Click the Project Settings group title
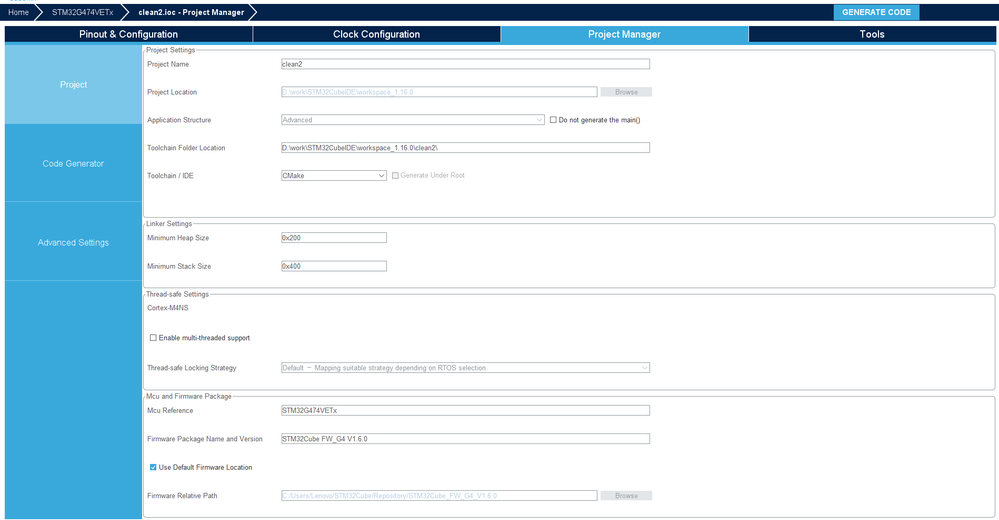Viewport: 999px width, 520px height. tap(171, 50)
